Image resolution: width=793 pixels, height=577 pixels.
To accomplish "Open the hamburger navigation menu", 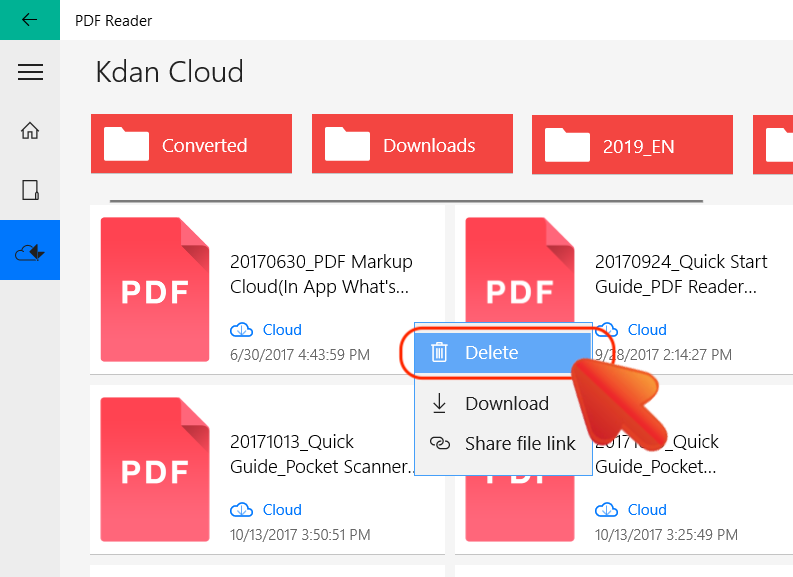I will pos(30,72).
